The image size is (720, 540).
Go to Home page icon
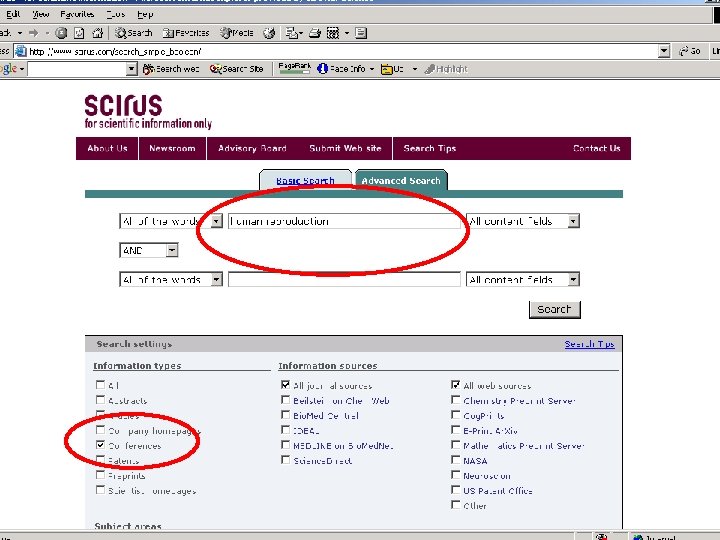click(97, 33)
